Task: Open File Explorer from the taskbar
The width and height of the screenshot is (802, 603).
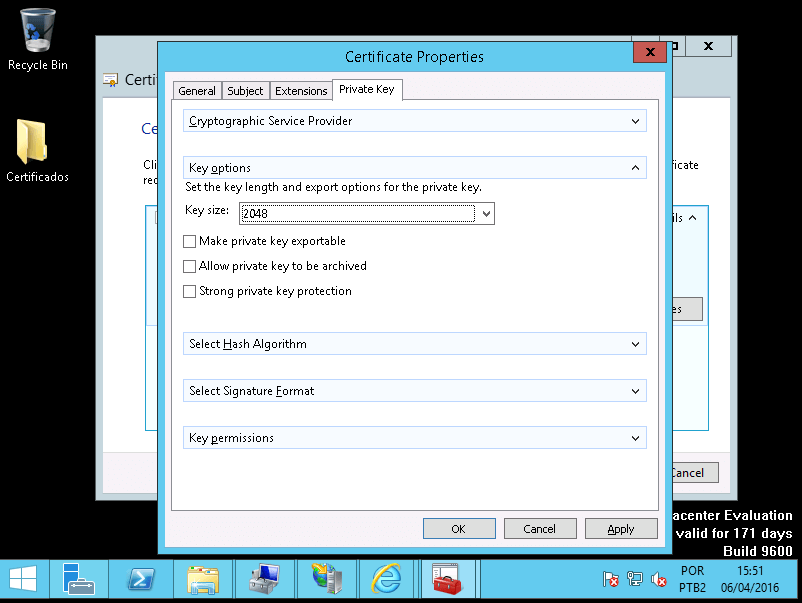Action: click(203, 579)
